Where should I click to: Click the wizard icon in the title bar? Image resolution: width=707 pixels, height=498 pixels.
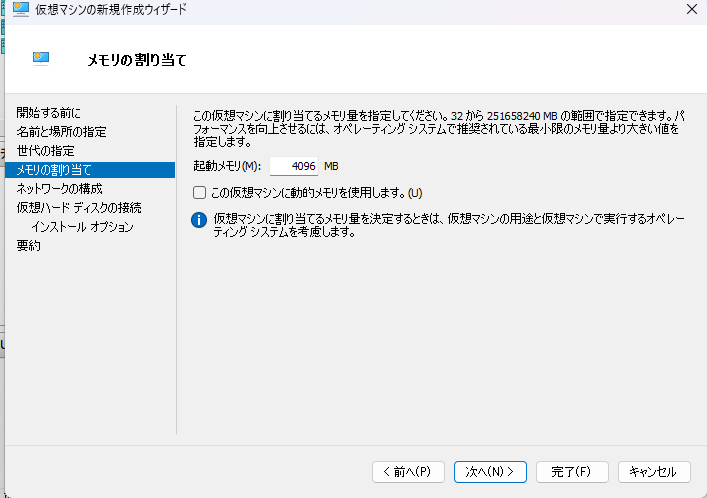click(19, 9)
